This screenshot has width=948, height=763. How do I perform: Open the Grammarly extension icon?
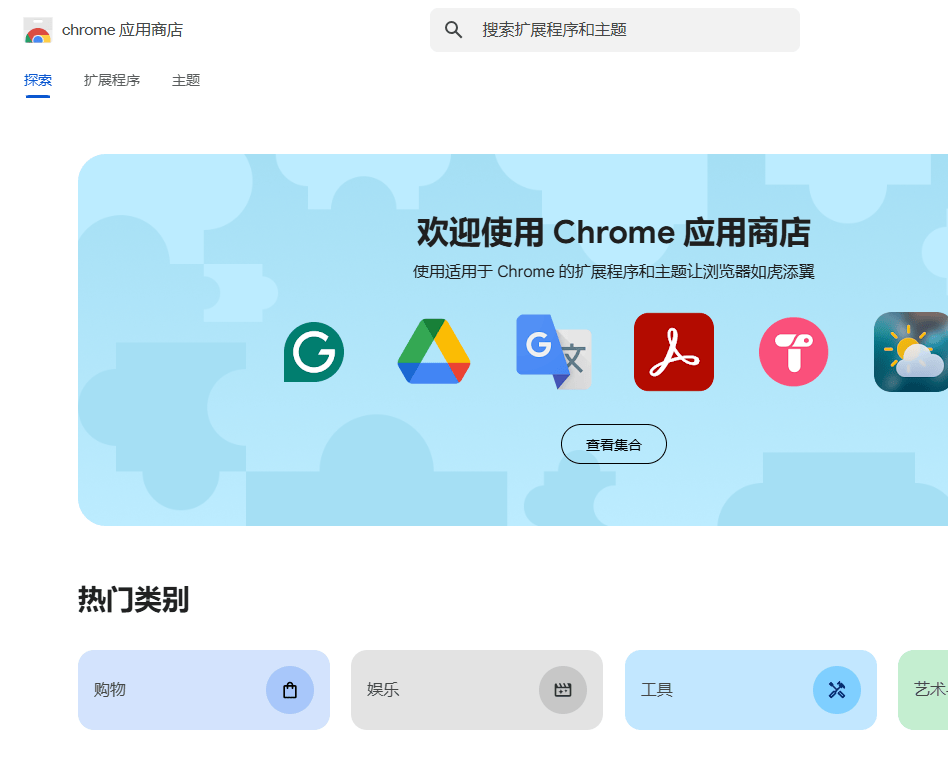(x=314, y=352)
